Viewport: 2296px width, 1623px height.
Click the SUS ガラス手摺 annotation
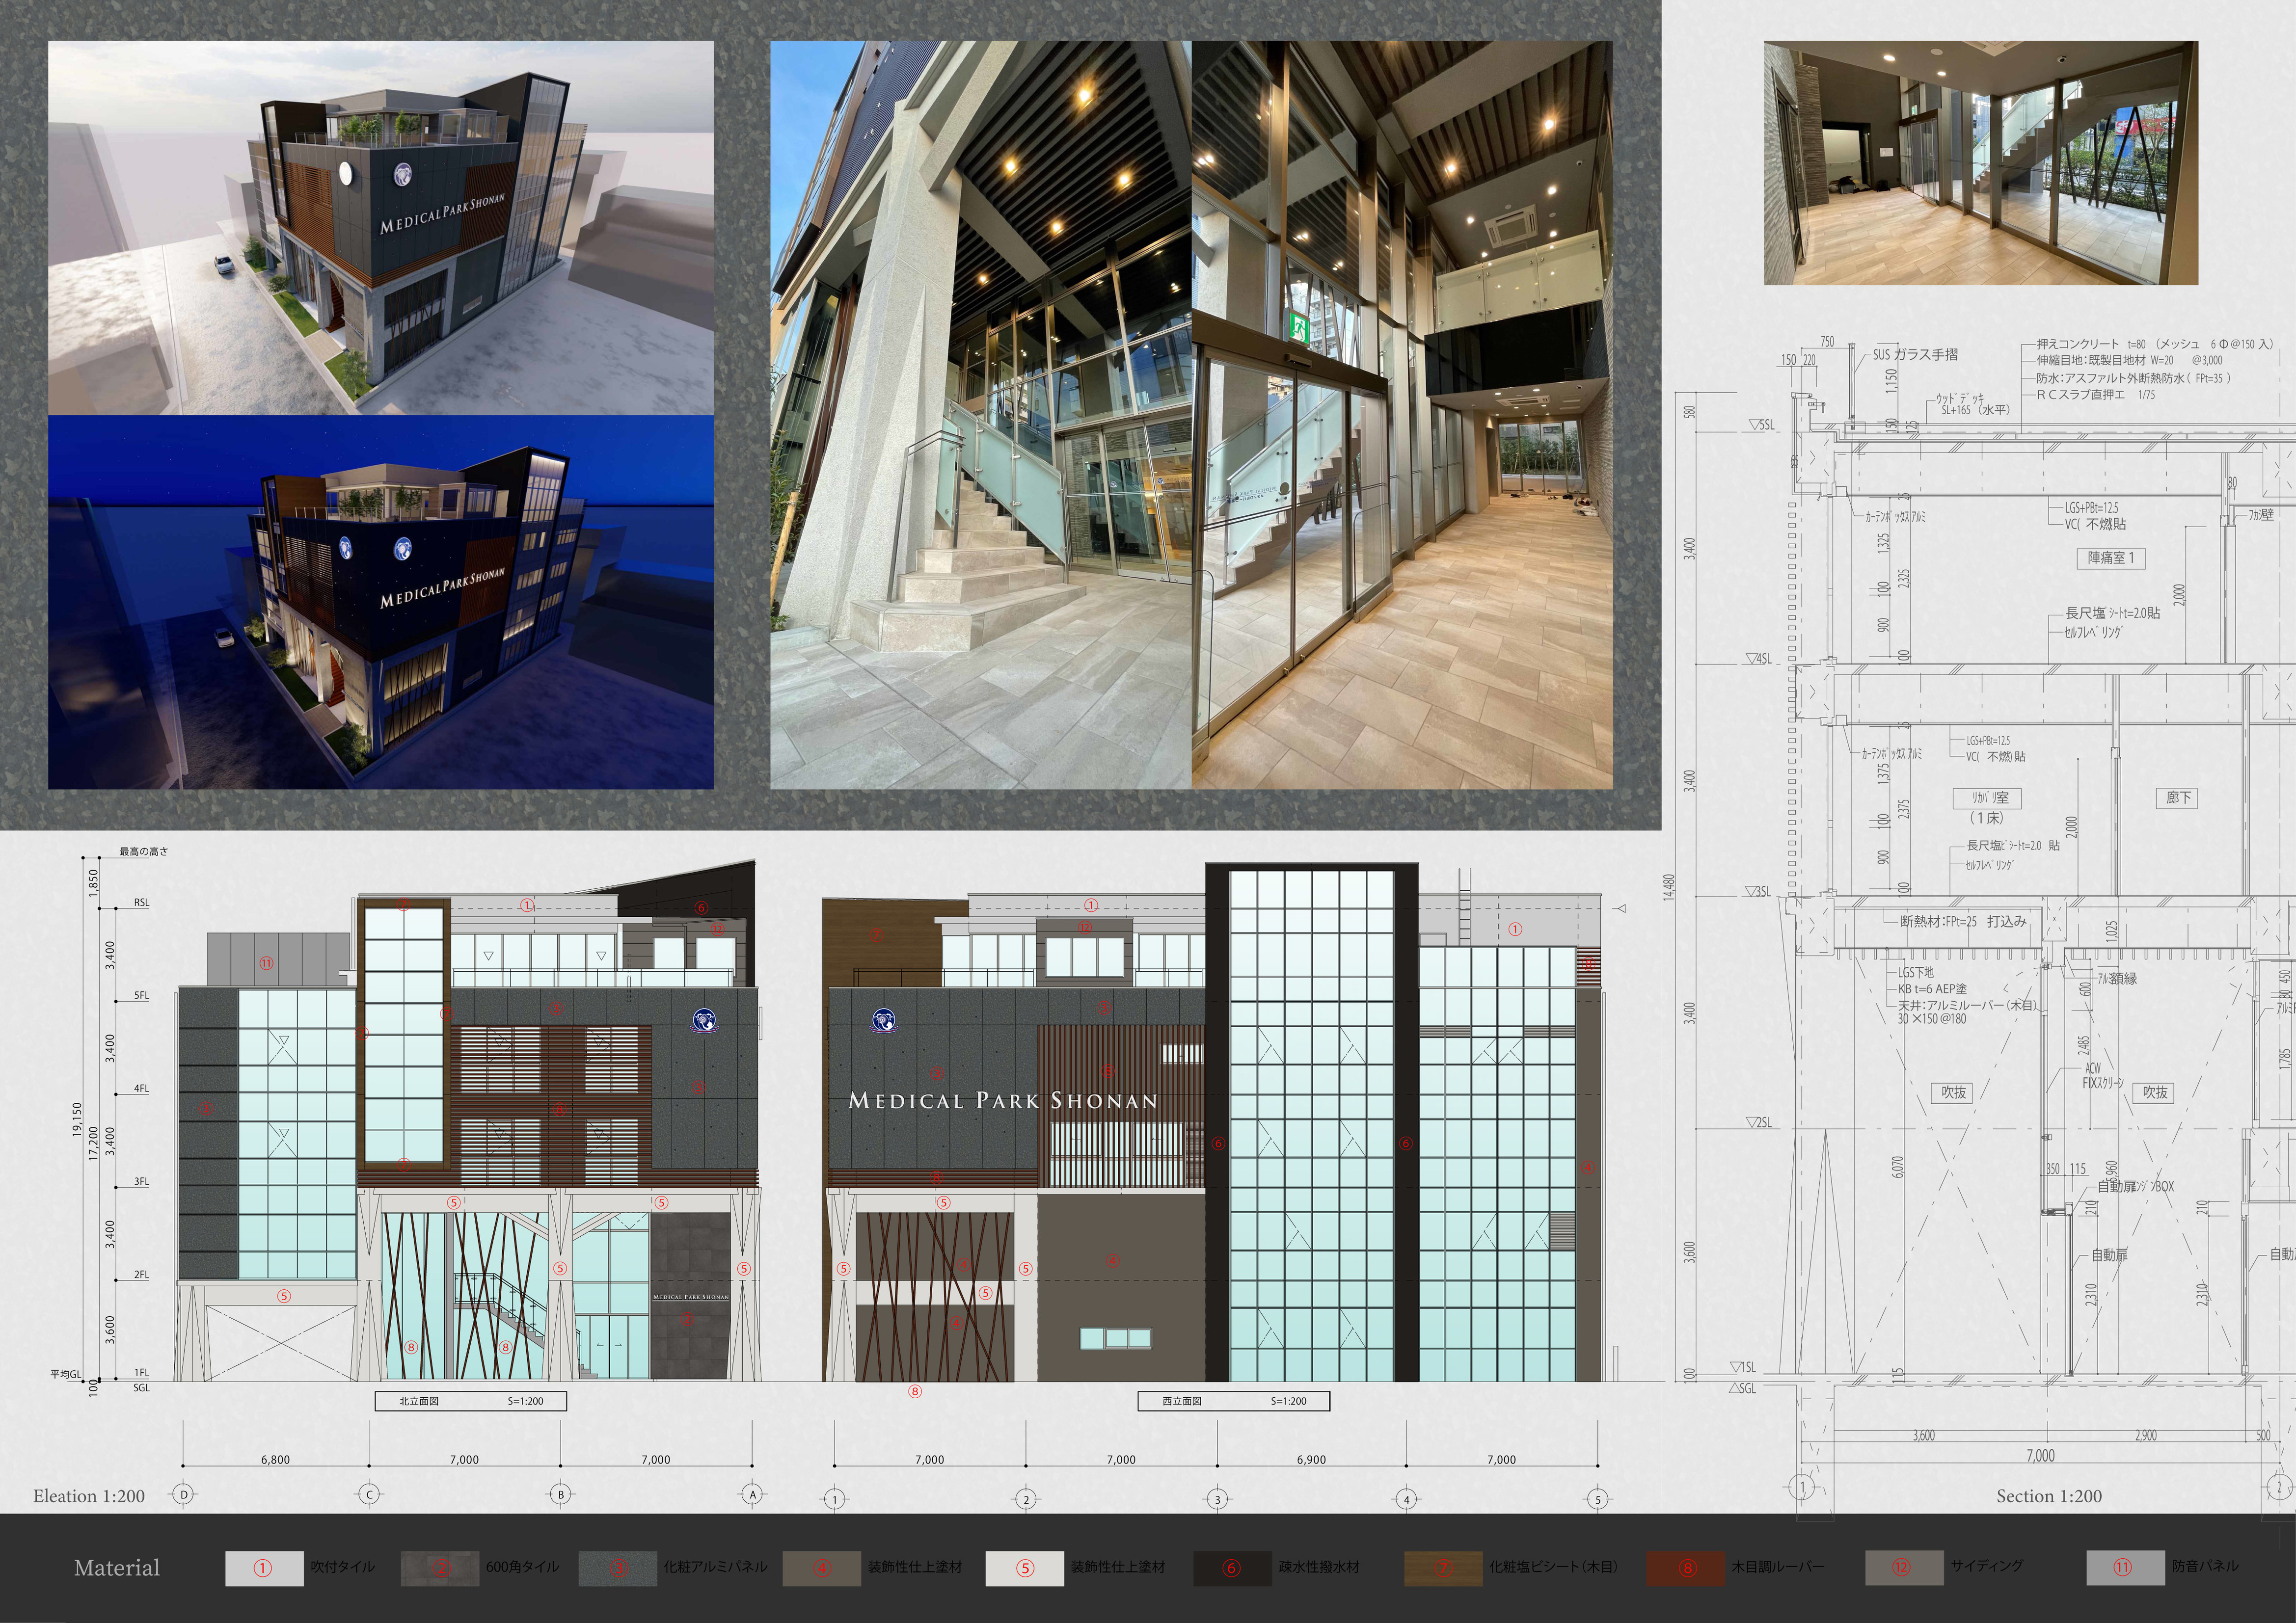[1916, 355]
